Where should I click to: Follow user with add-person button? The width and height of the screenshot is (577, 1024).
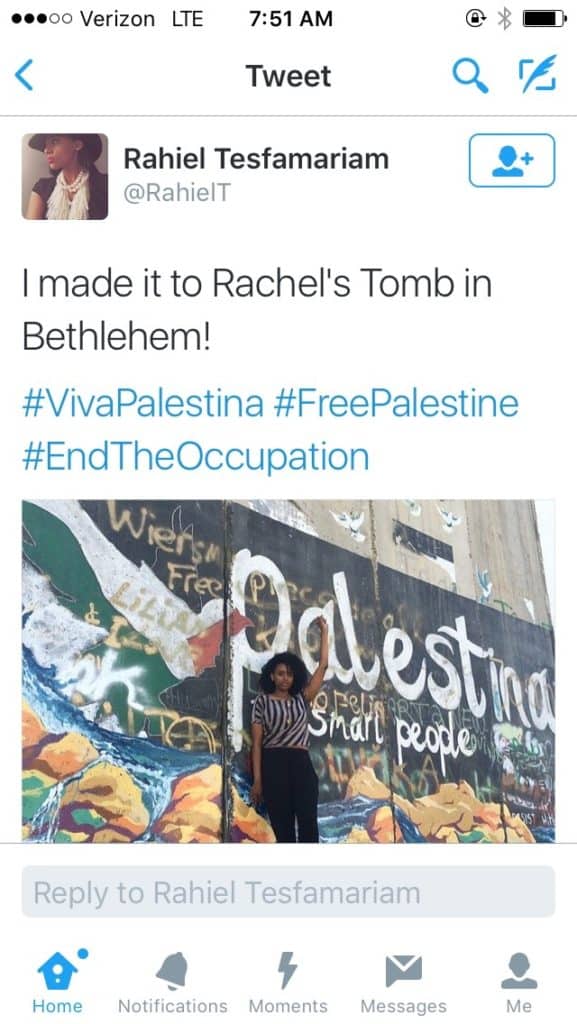point(512,160)
